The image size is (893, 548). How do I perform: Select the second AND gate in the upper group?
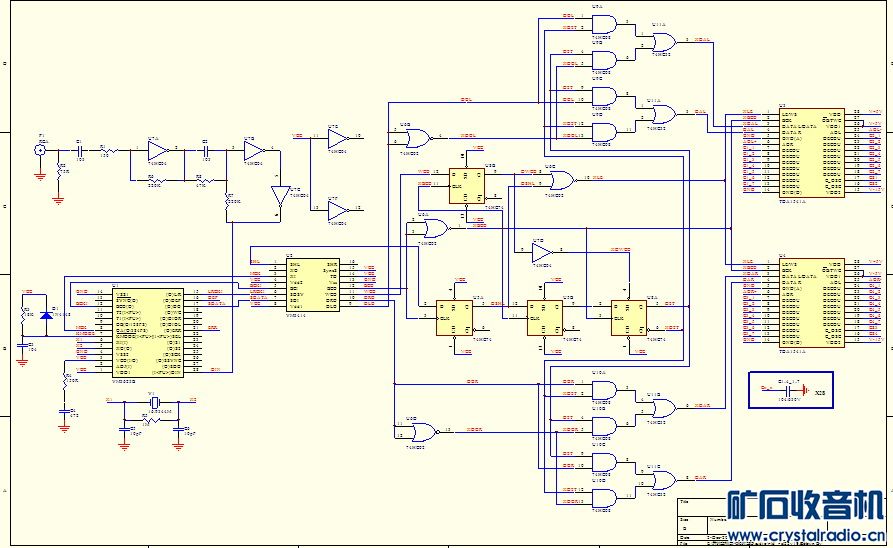coord(604,60)
